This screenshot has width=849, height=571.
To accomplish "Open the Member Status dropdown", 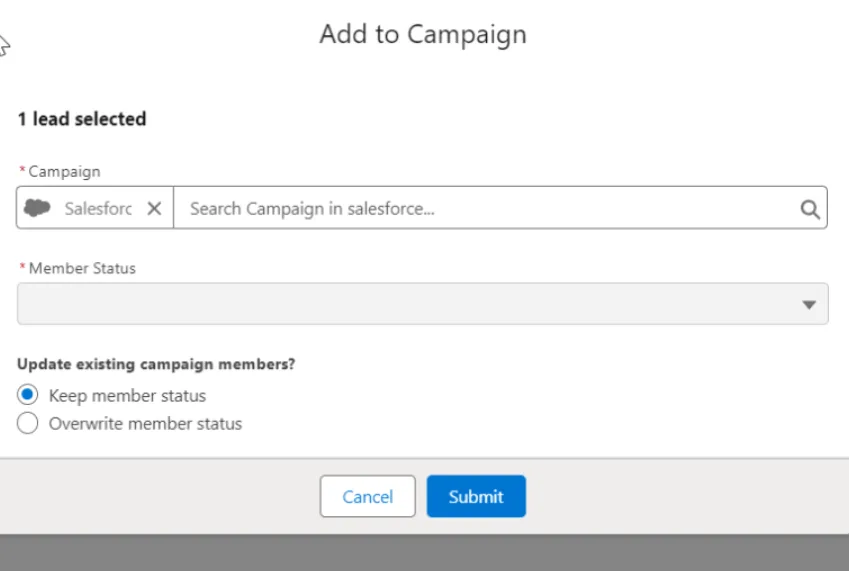I will tap(422, 304).
